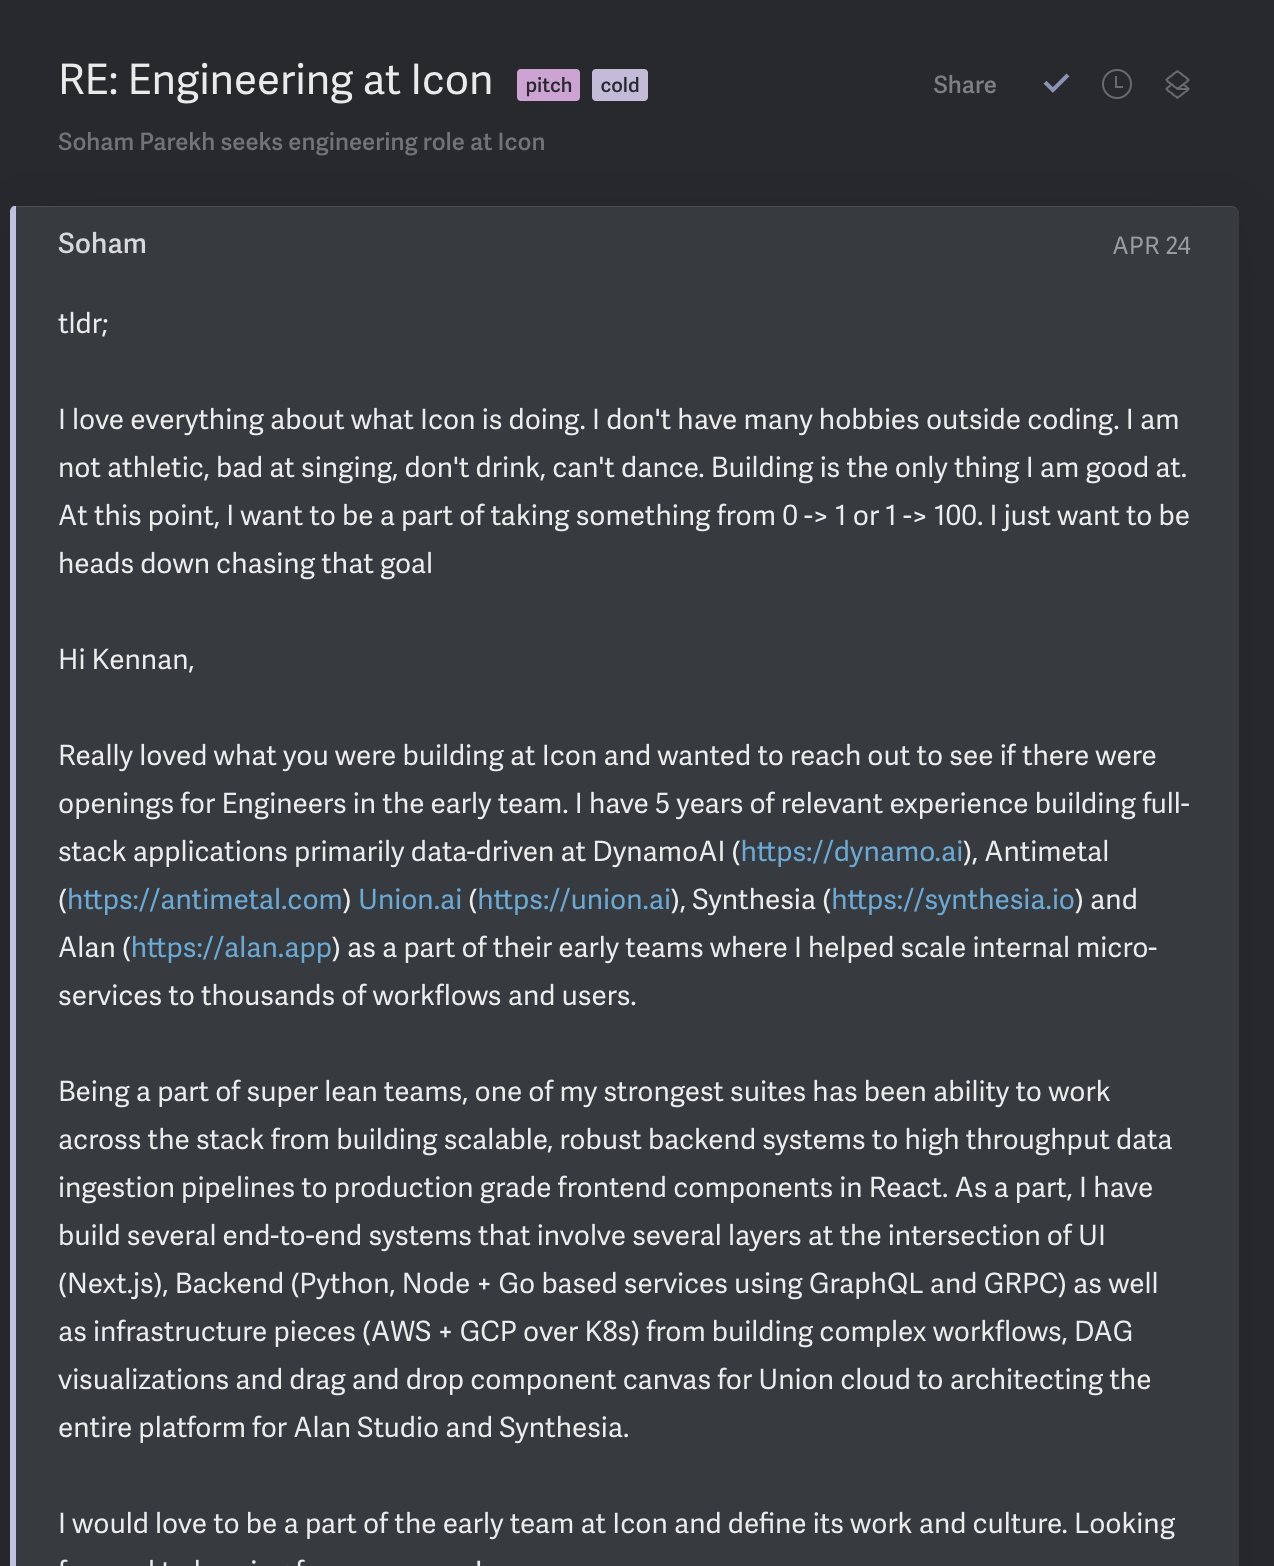The image size is (1274, 1566).
Task: Select the "cold" label tag
Action: click(x=620, y=85)
